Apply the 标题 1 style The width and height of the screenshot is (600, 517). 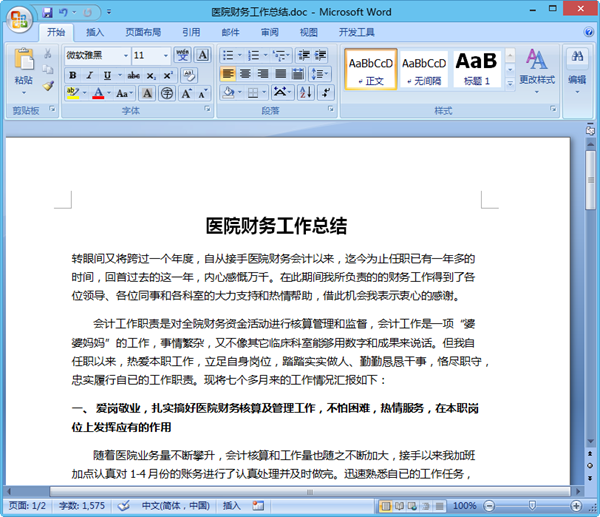pyautogui.click(x=476, y=69)
